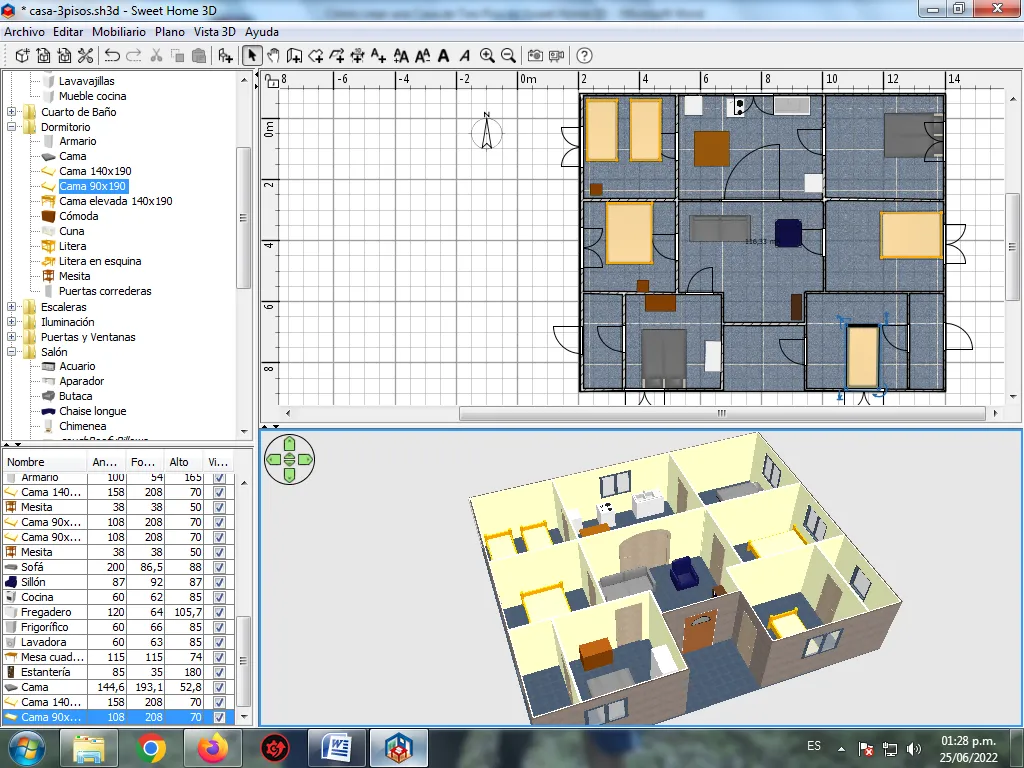Click the New home toolbar icon

pyautogui.click(x=22, y=56)
